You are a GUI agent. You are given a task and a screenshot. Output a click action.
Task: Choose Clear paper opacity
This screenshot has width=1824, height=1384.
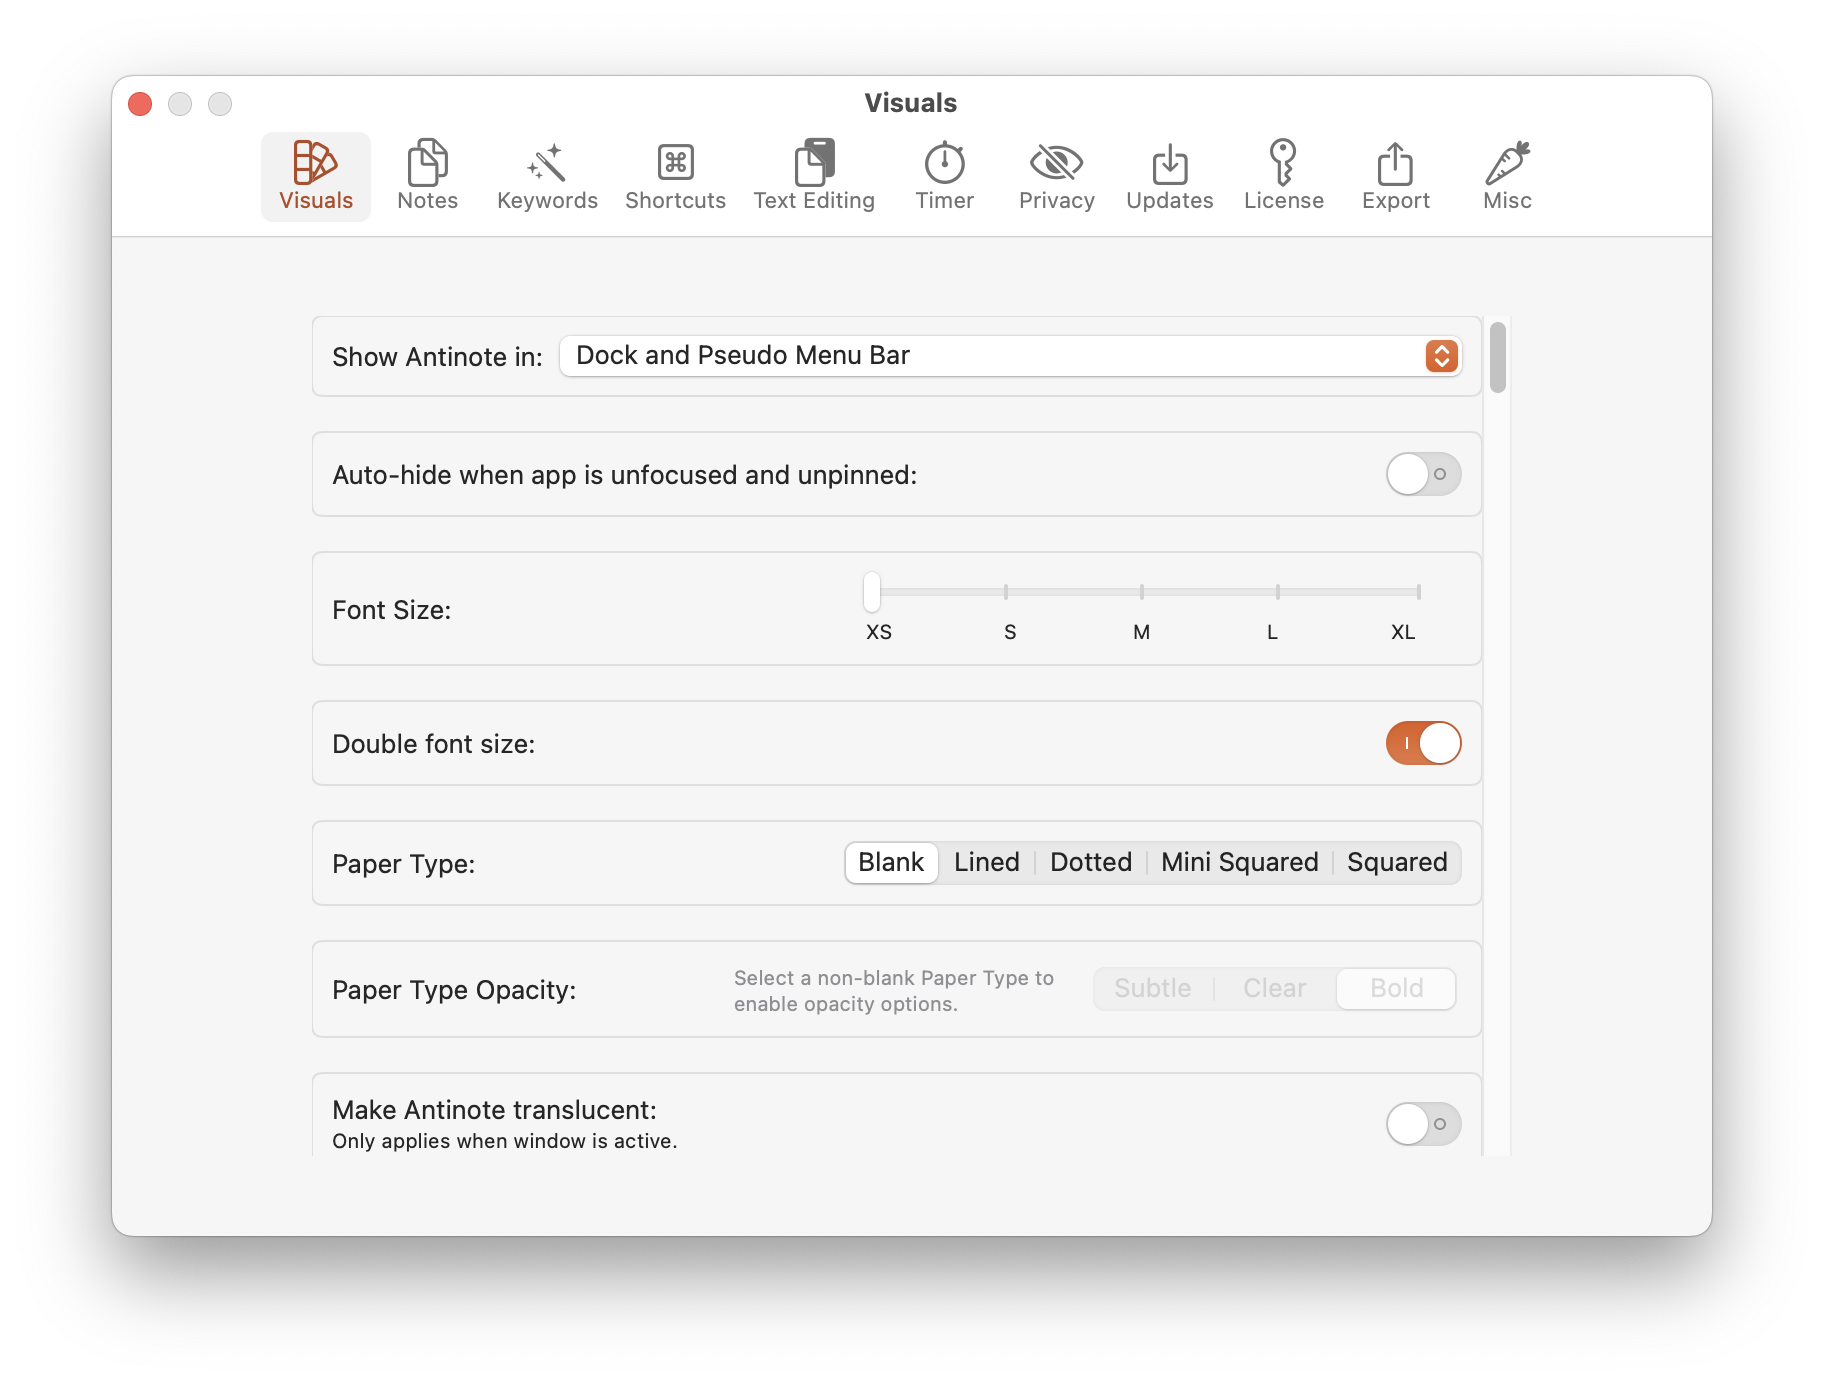(1274, 988)
